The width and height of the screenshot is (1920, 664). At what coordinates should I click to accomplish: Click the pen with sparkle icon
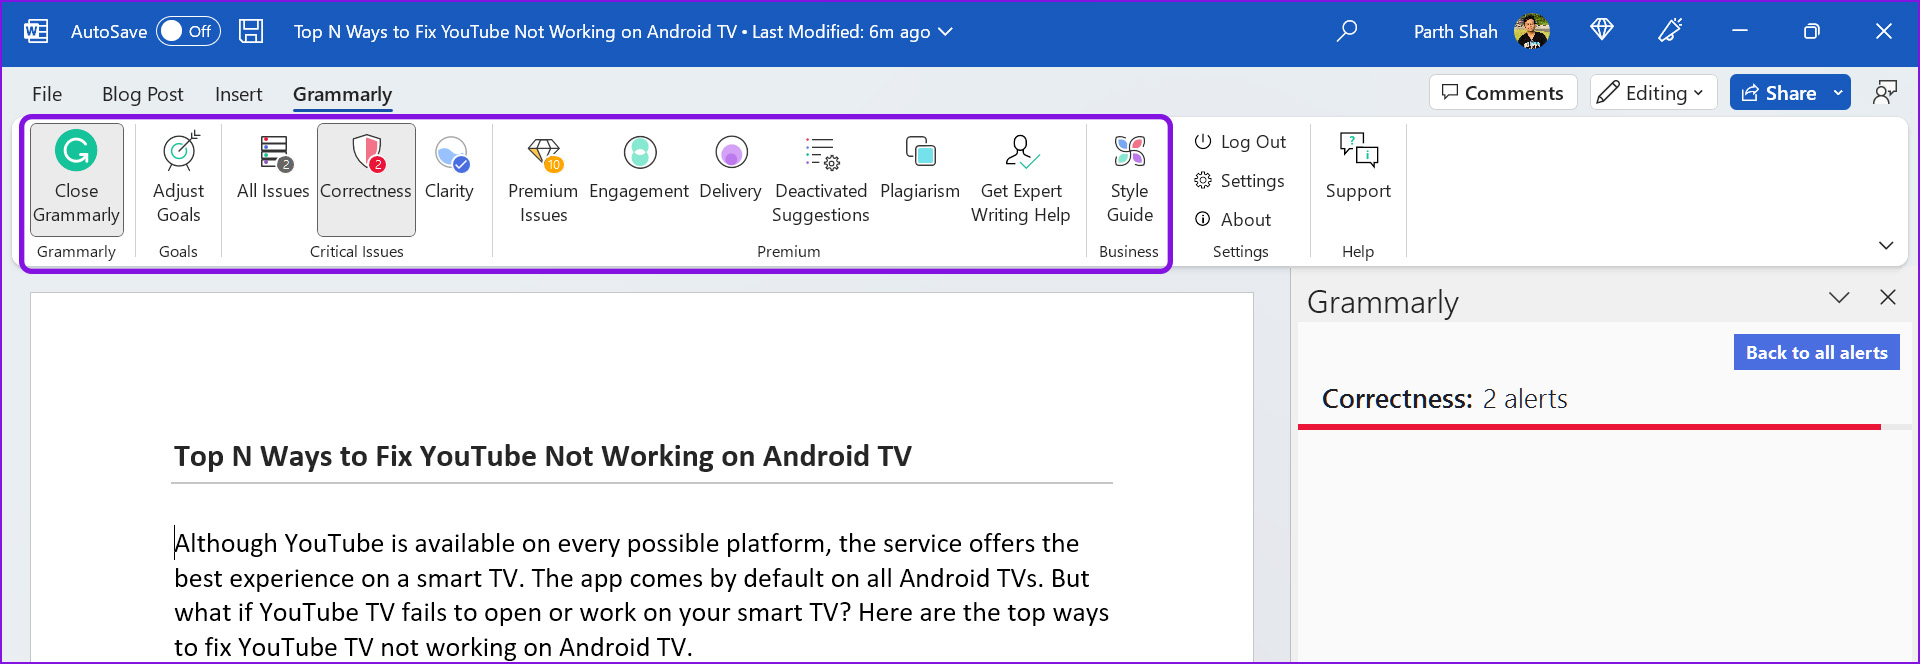coord(1670,31)
